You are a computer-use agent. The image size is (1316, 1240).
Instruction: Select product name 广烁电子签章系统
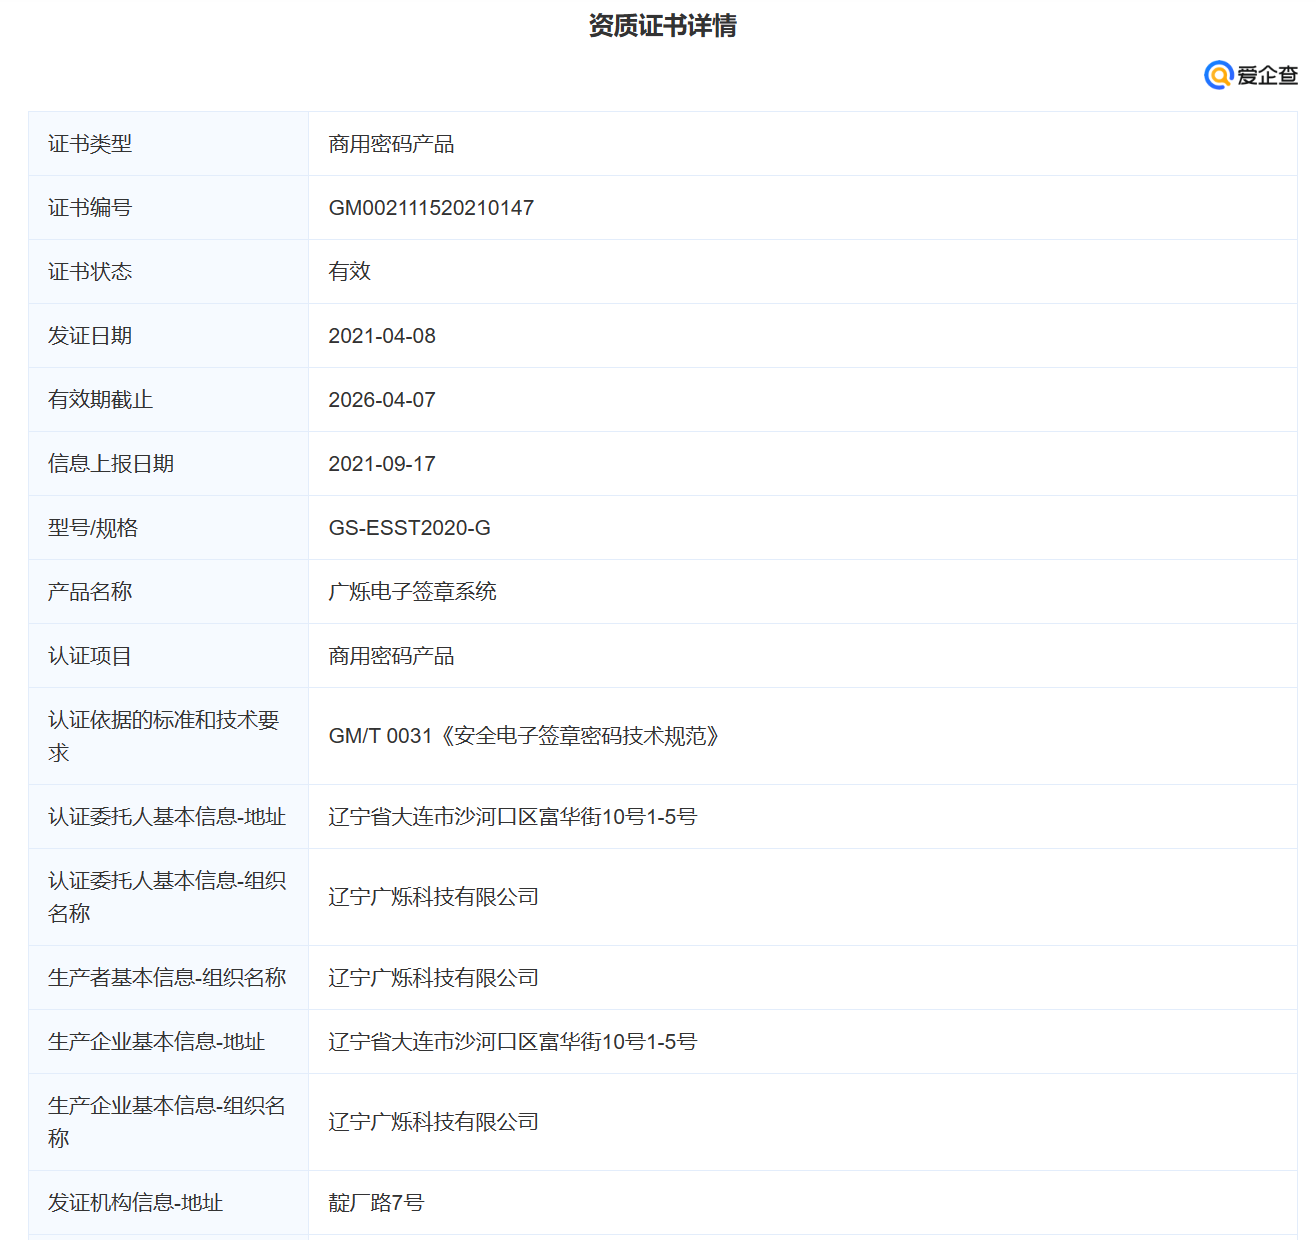pos(412,592)
